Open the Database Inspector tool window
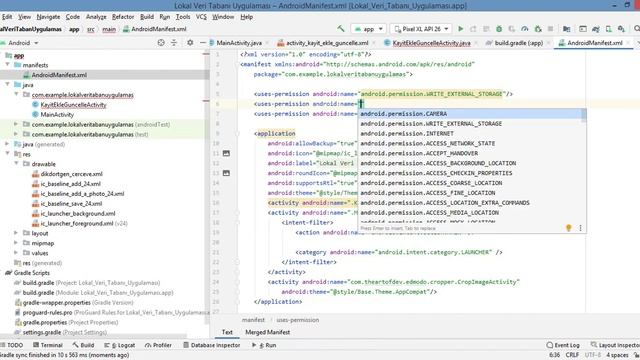This screenshot has width=640, height=360. click(x=211, y=345)
